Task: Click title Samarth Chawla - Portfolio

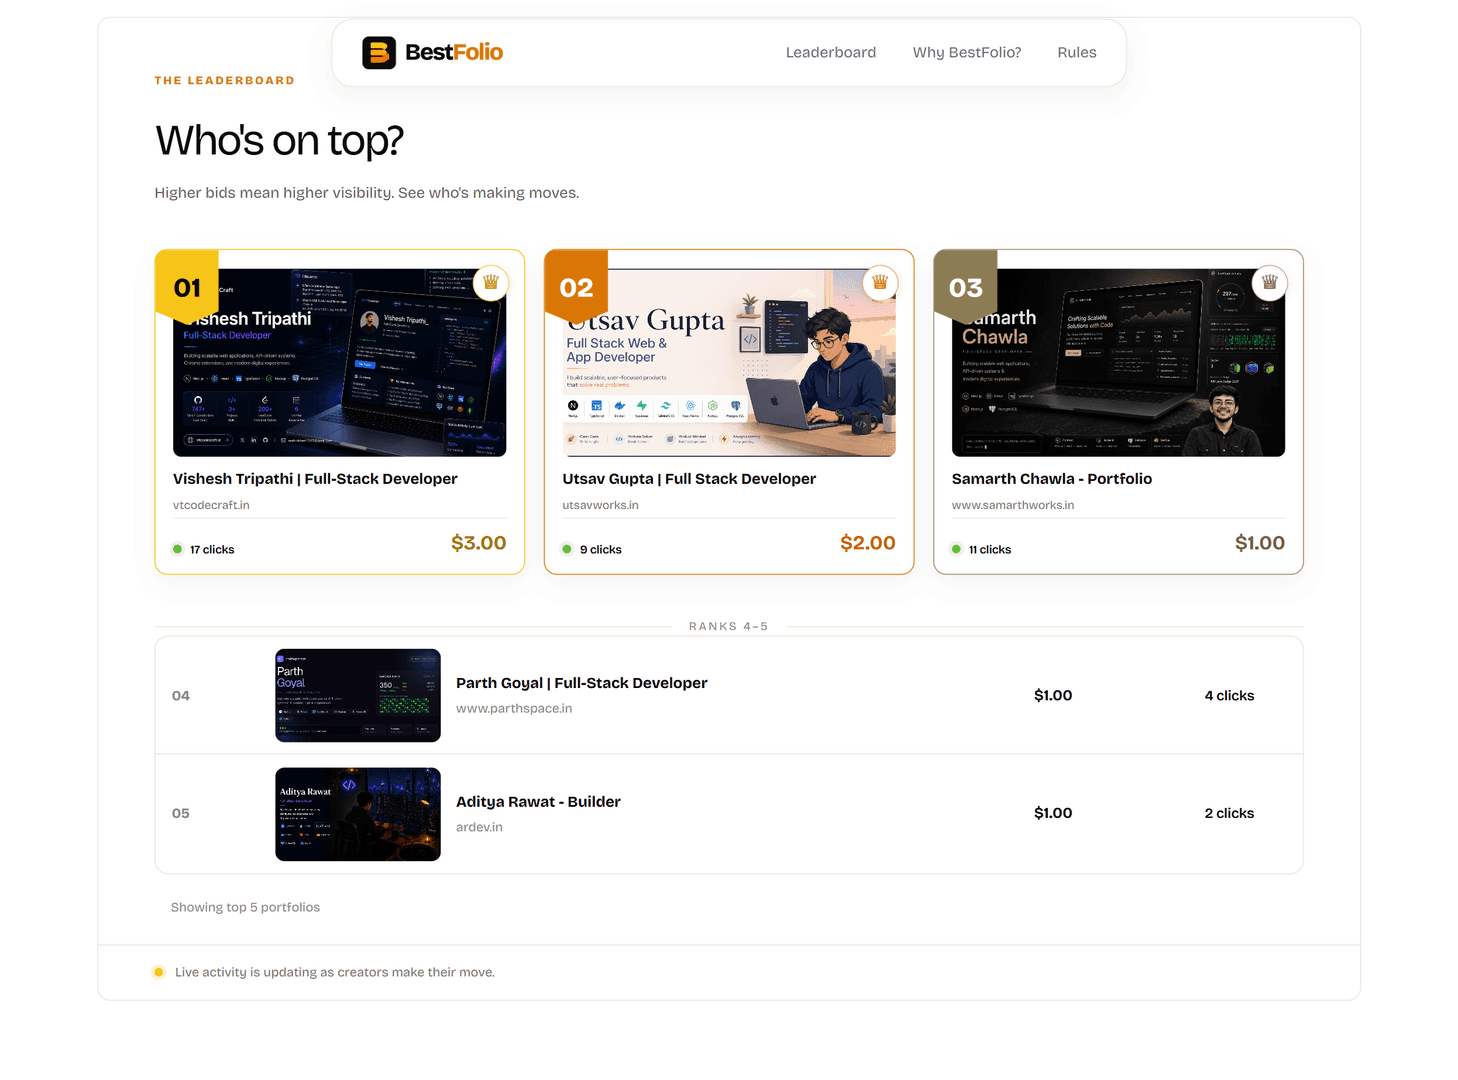Action: point(1052,479)
